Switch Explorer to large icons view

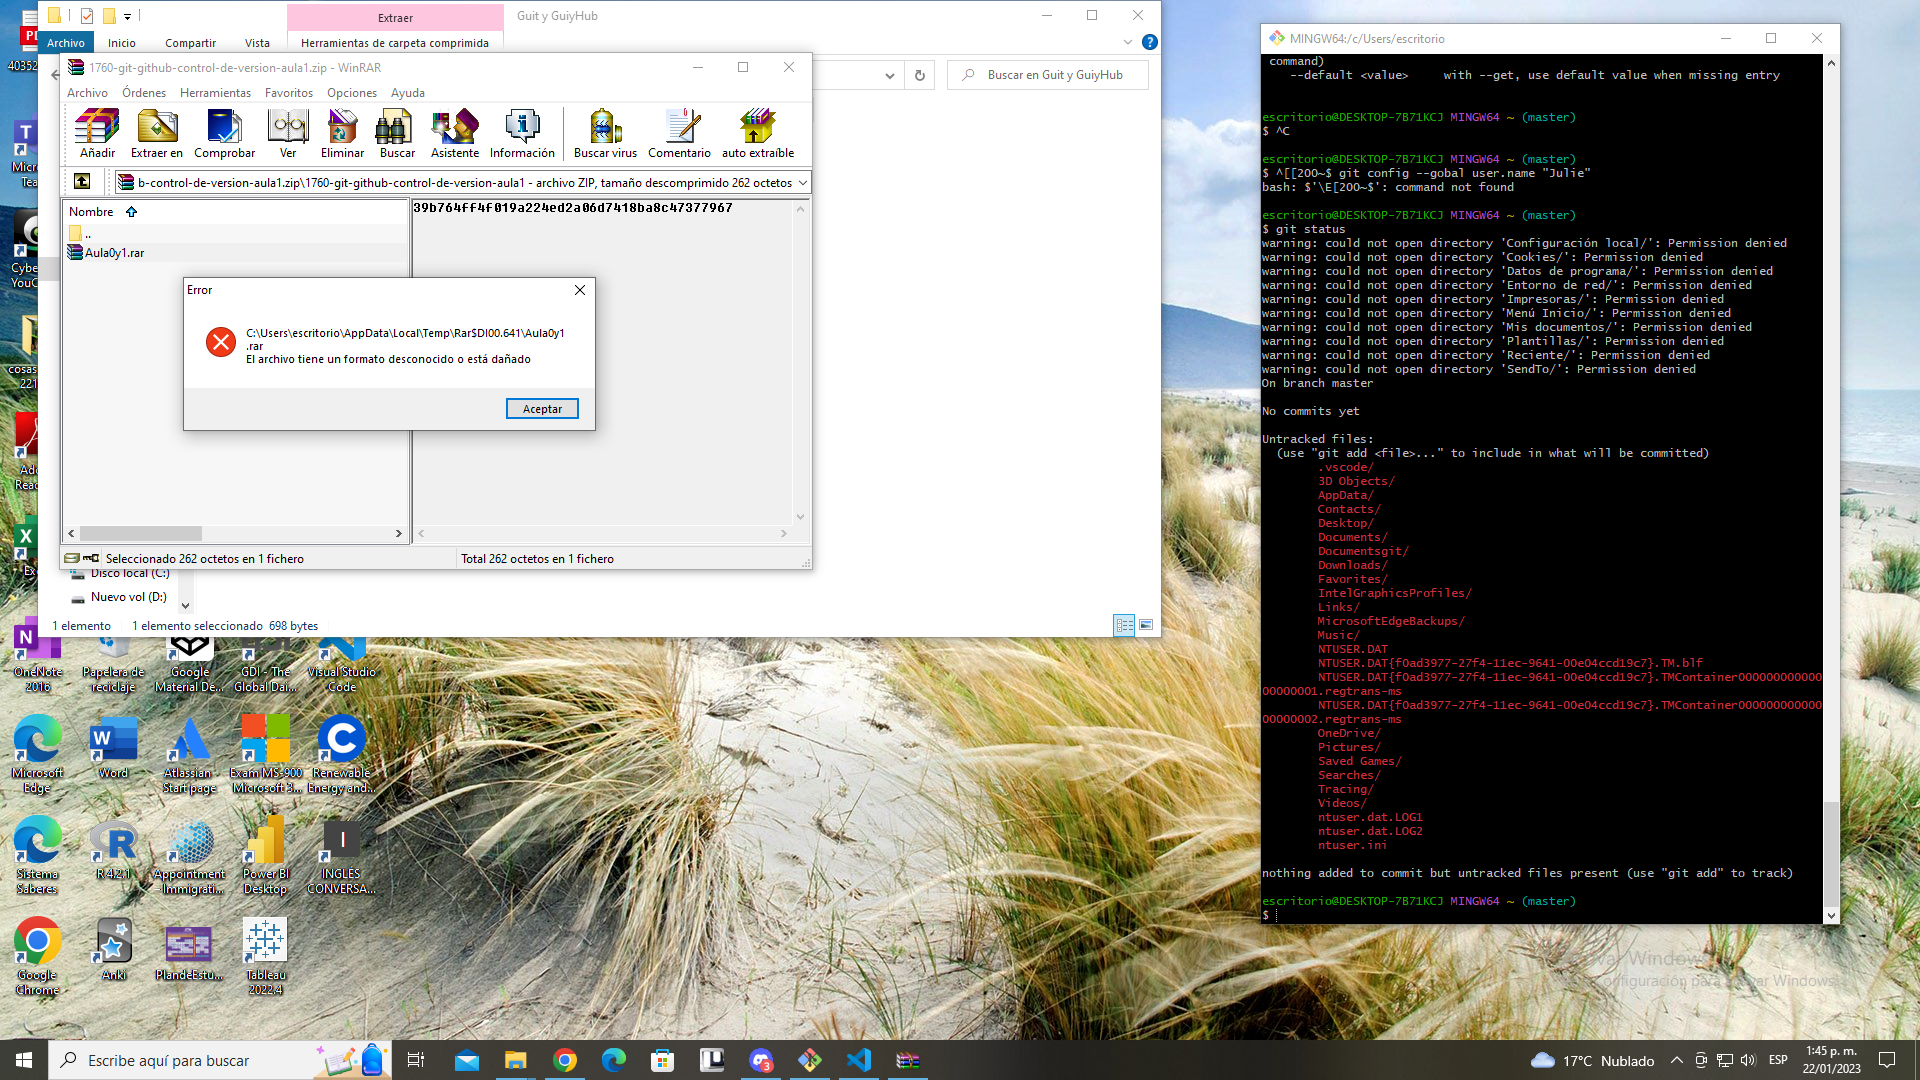click(x=1146, y=625)
